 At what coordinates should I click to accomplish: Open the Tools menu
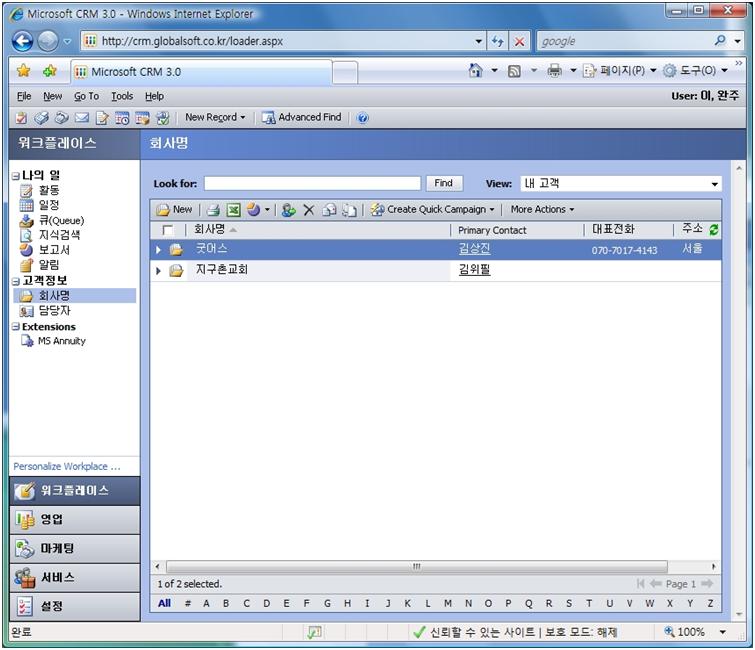pyautogui.click(x=122, y=96)
